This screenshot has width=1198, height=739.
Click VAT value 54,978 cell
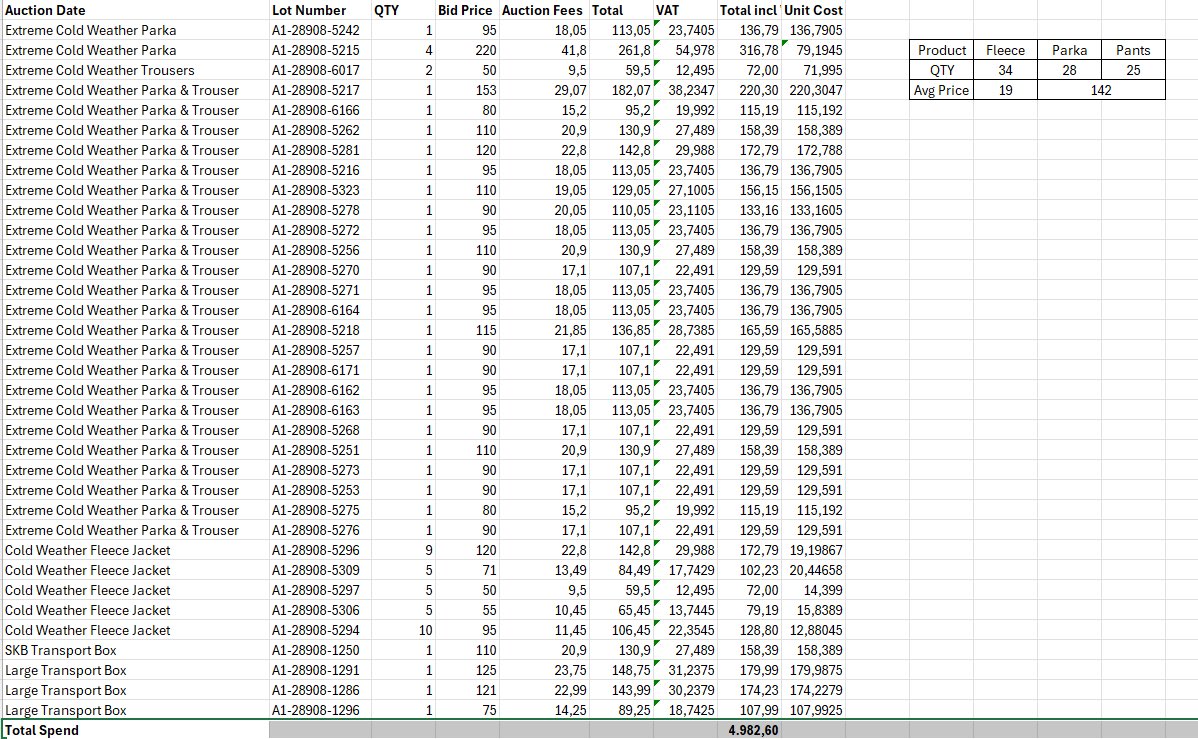pos(685,50)
